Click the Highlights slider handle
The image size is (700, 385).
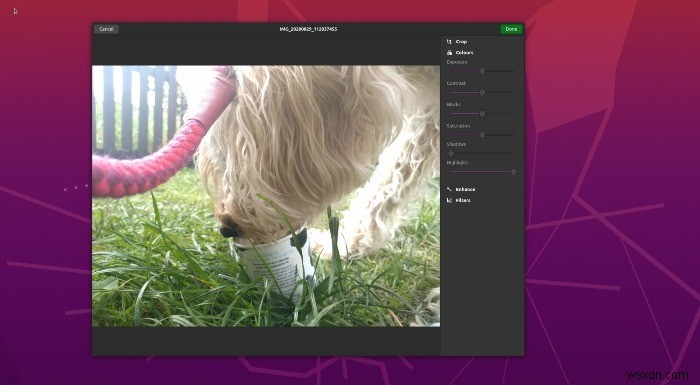click(513, 172)
